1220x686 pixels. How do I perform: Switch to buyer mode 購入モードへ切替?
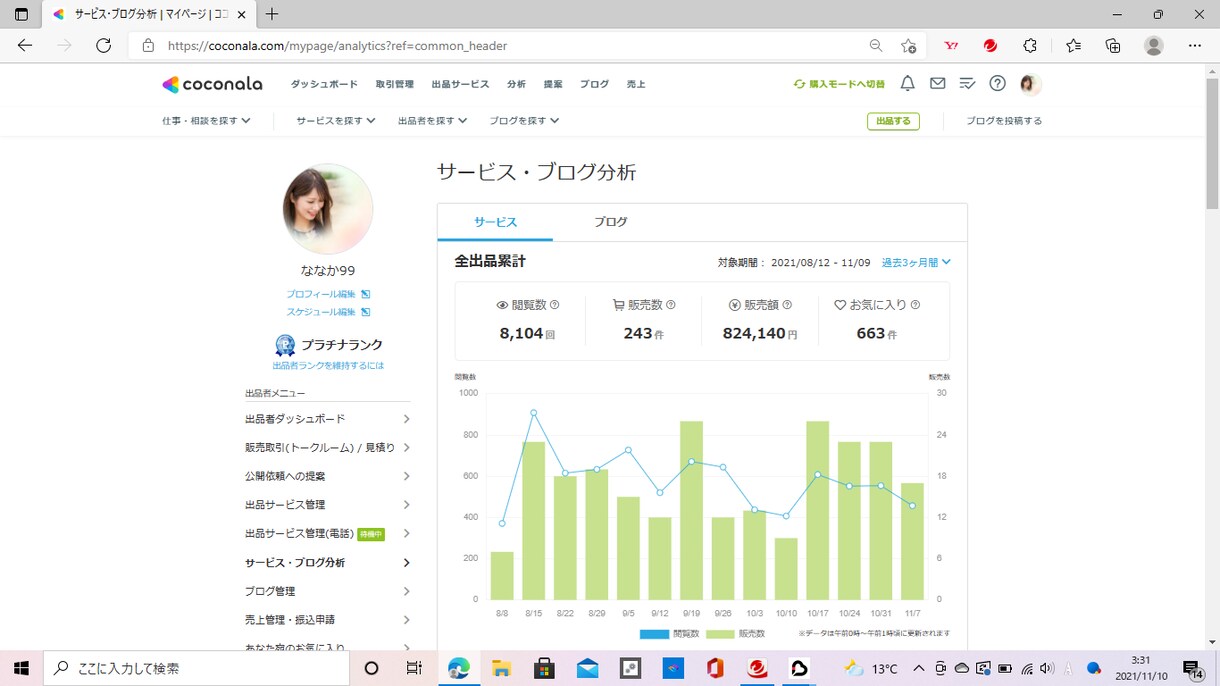[x=839, y=84]
